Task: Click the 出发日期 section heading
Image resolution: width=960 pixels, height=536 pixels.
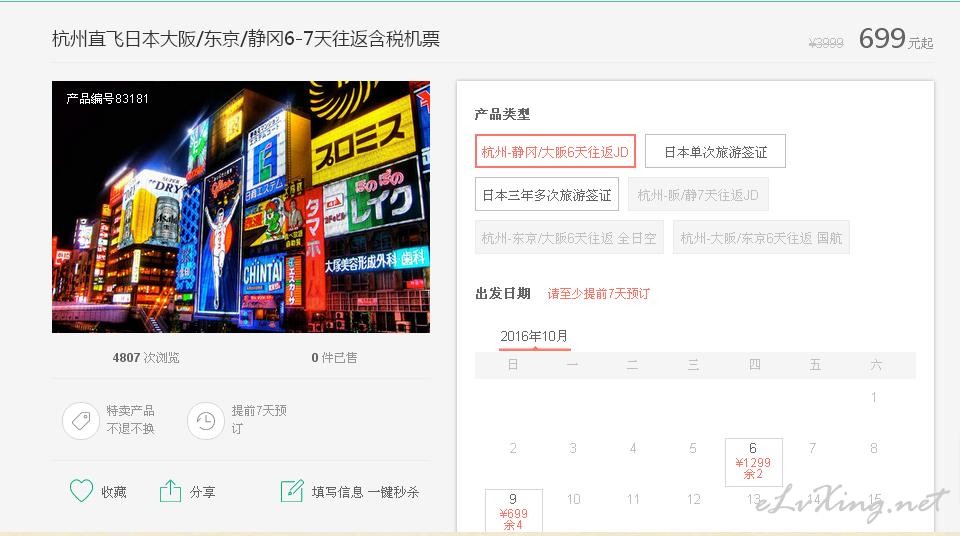Action: click(503, 293)
